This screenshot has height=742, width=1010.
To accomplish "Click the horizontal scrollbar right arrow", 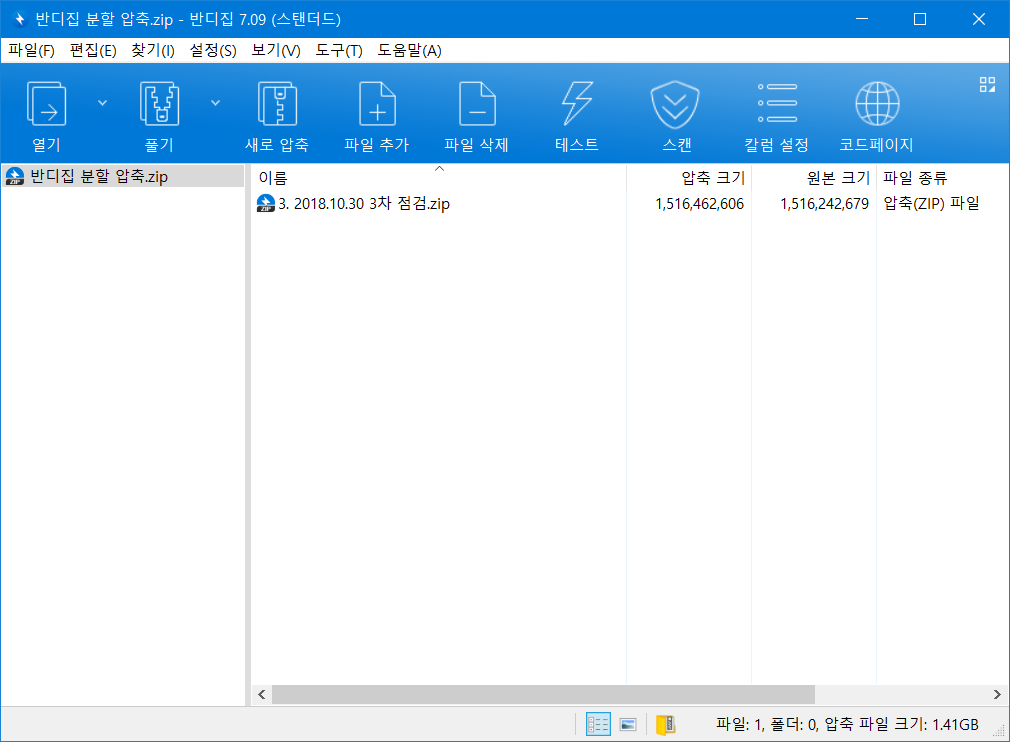I will pos(997,694).
